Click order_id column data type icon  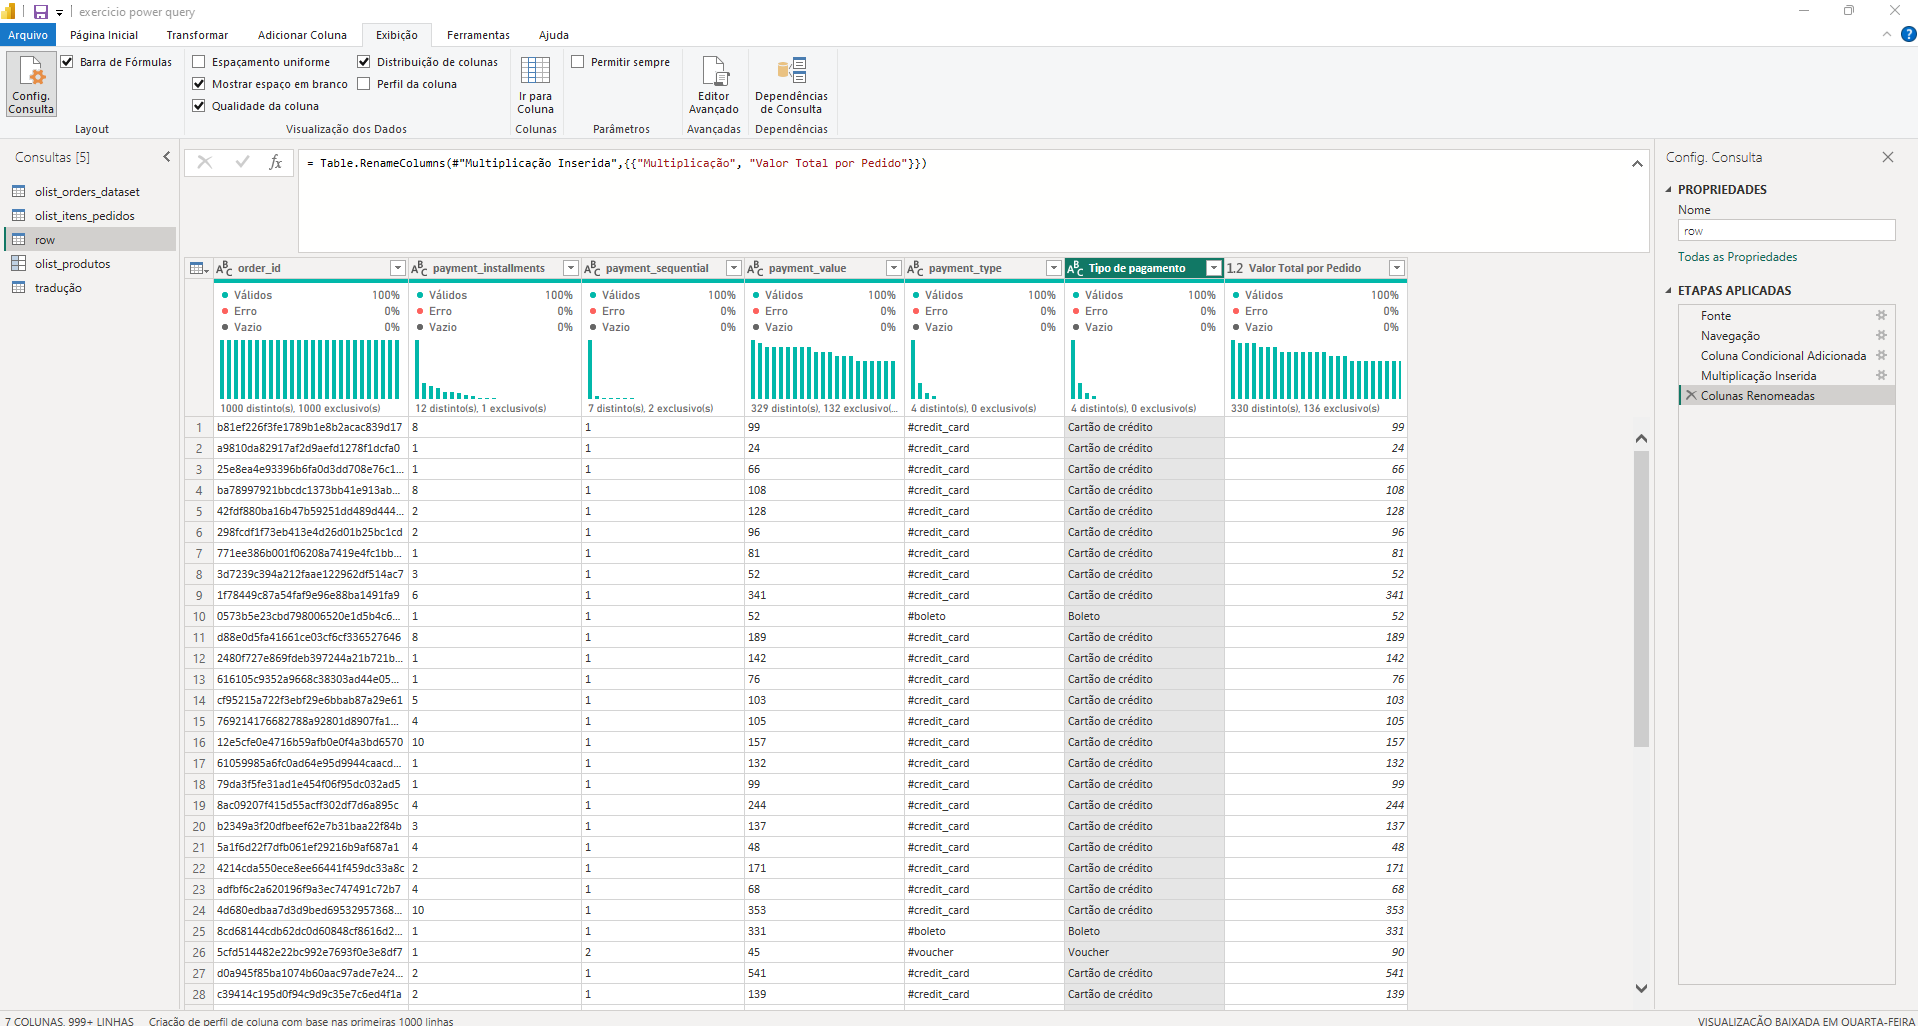click(225, 268)
